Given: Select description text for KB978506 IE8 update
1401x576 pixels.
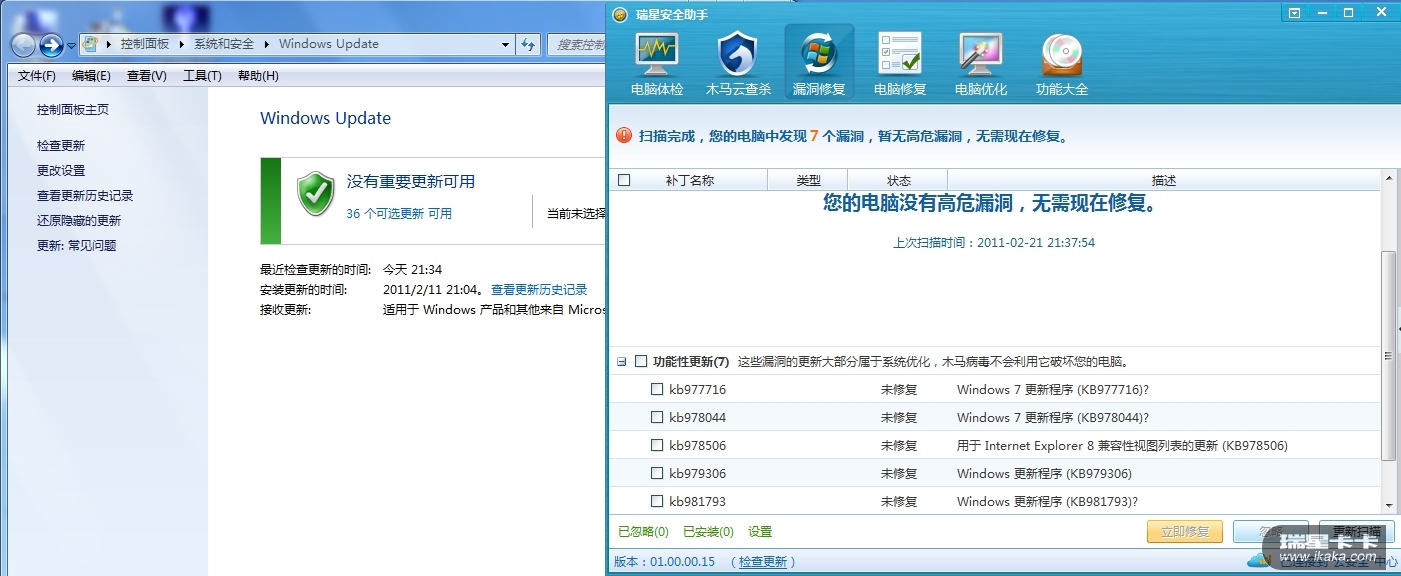Looking at the screenshot, I should coord(1122,445).
